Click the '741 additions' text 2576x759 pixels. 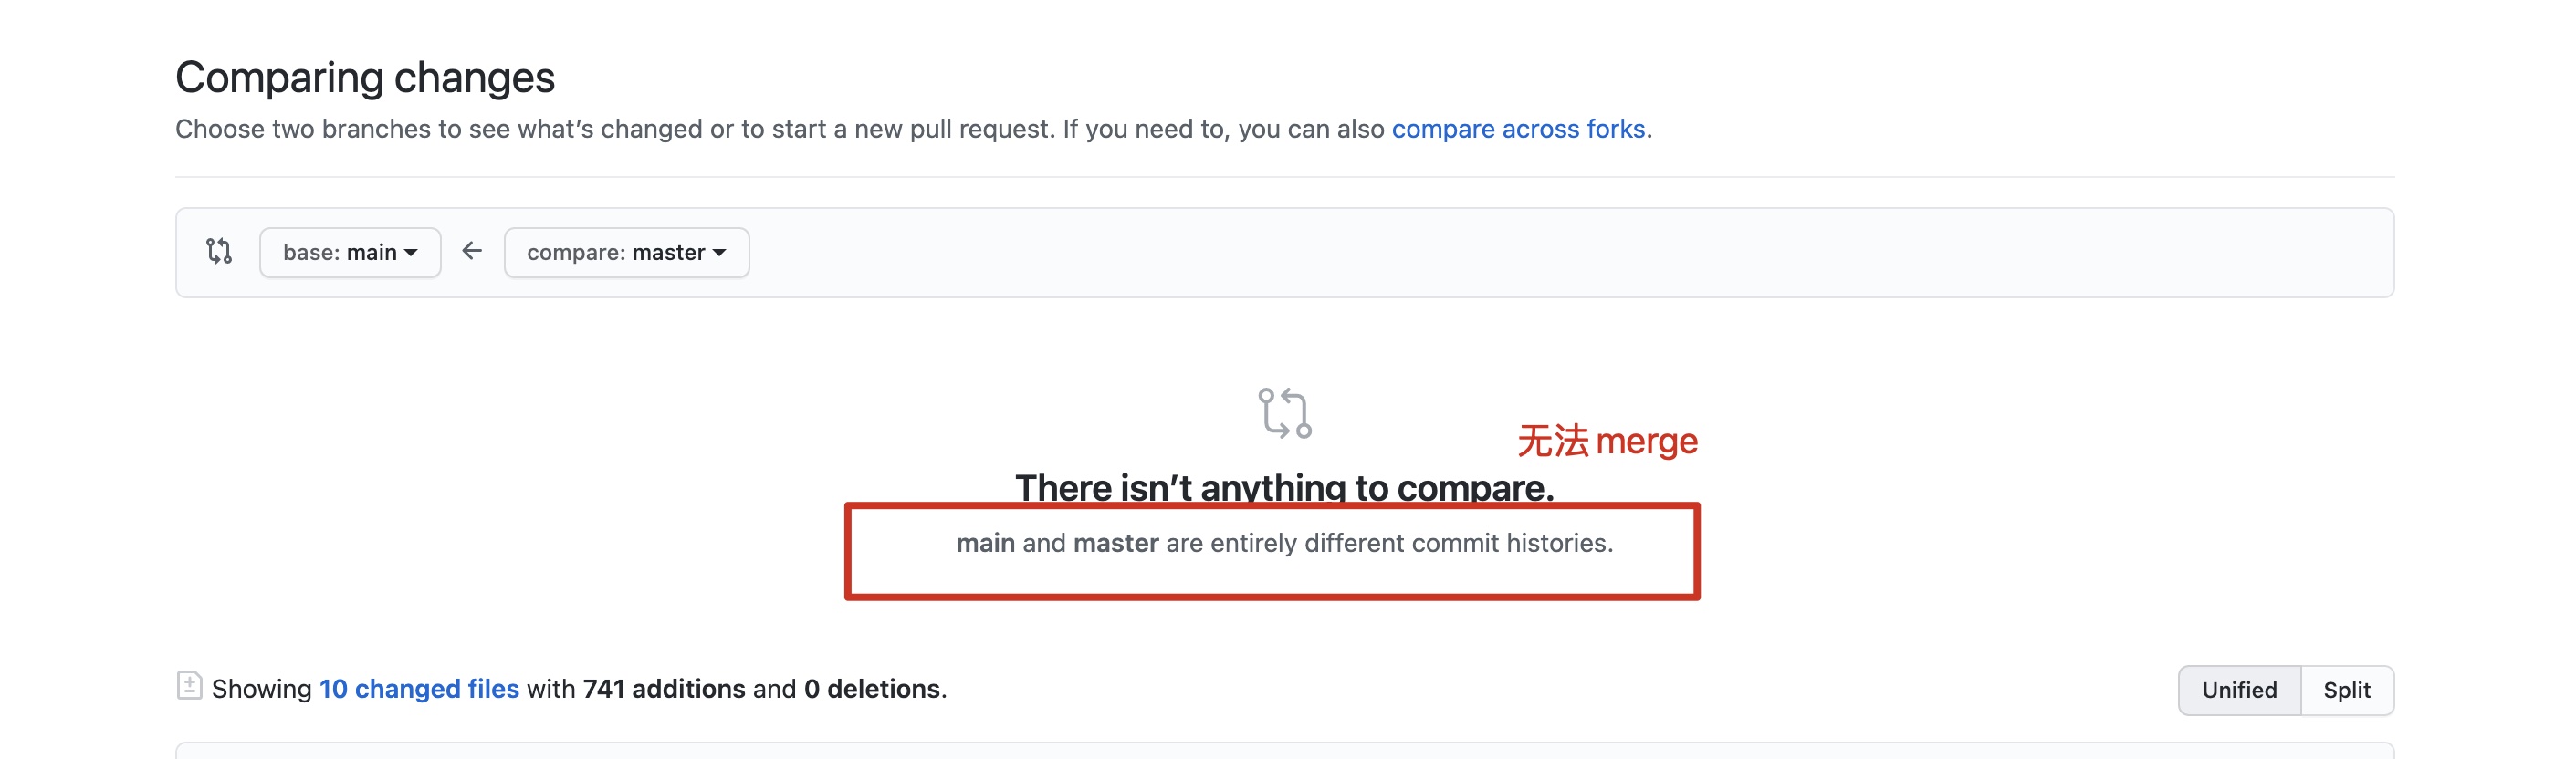(664, 689)
